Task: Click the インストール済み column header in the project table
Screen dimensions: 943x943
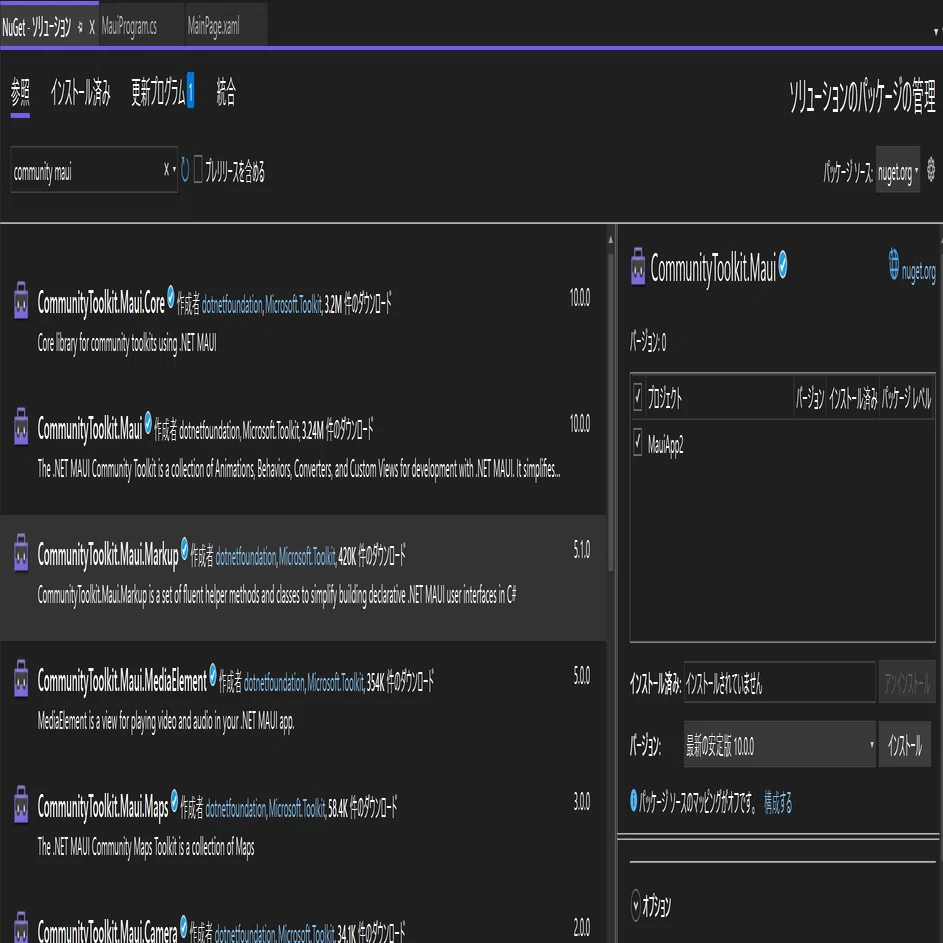Action: pyautogui.click(x=853, y=398)
